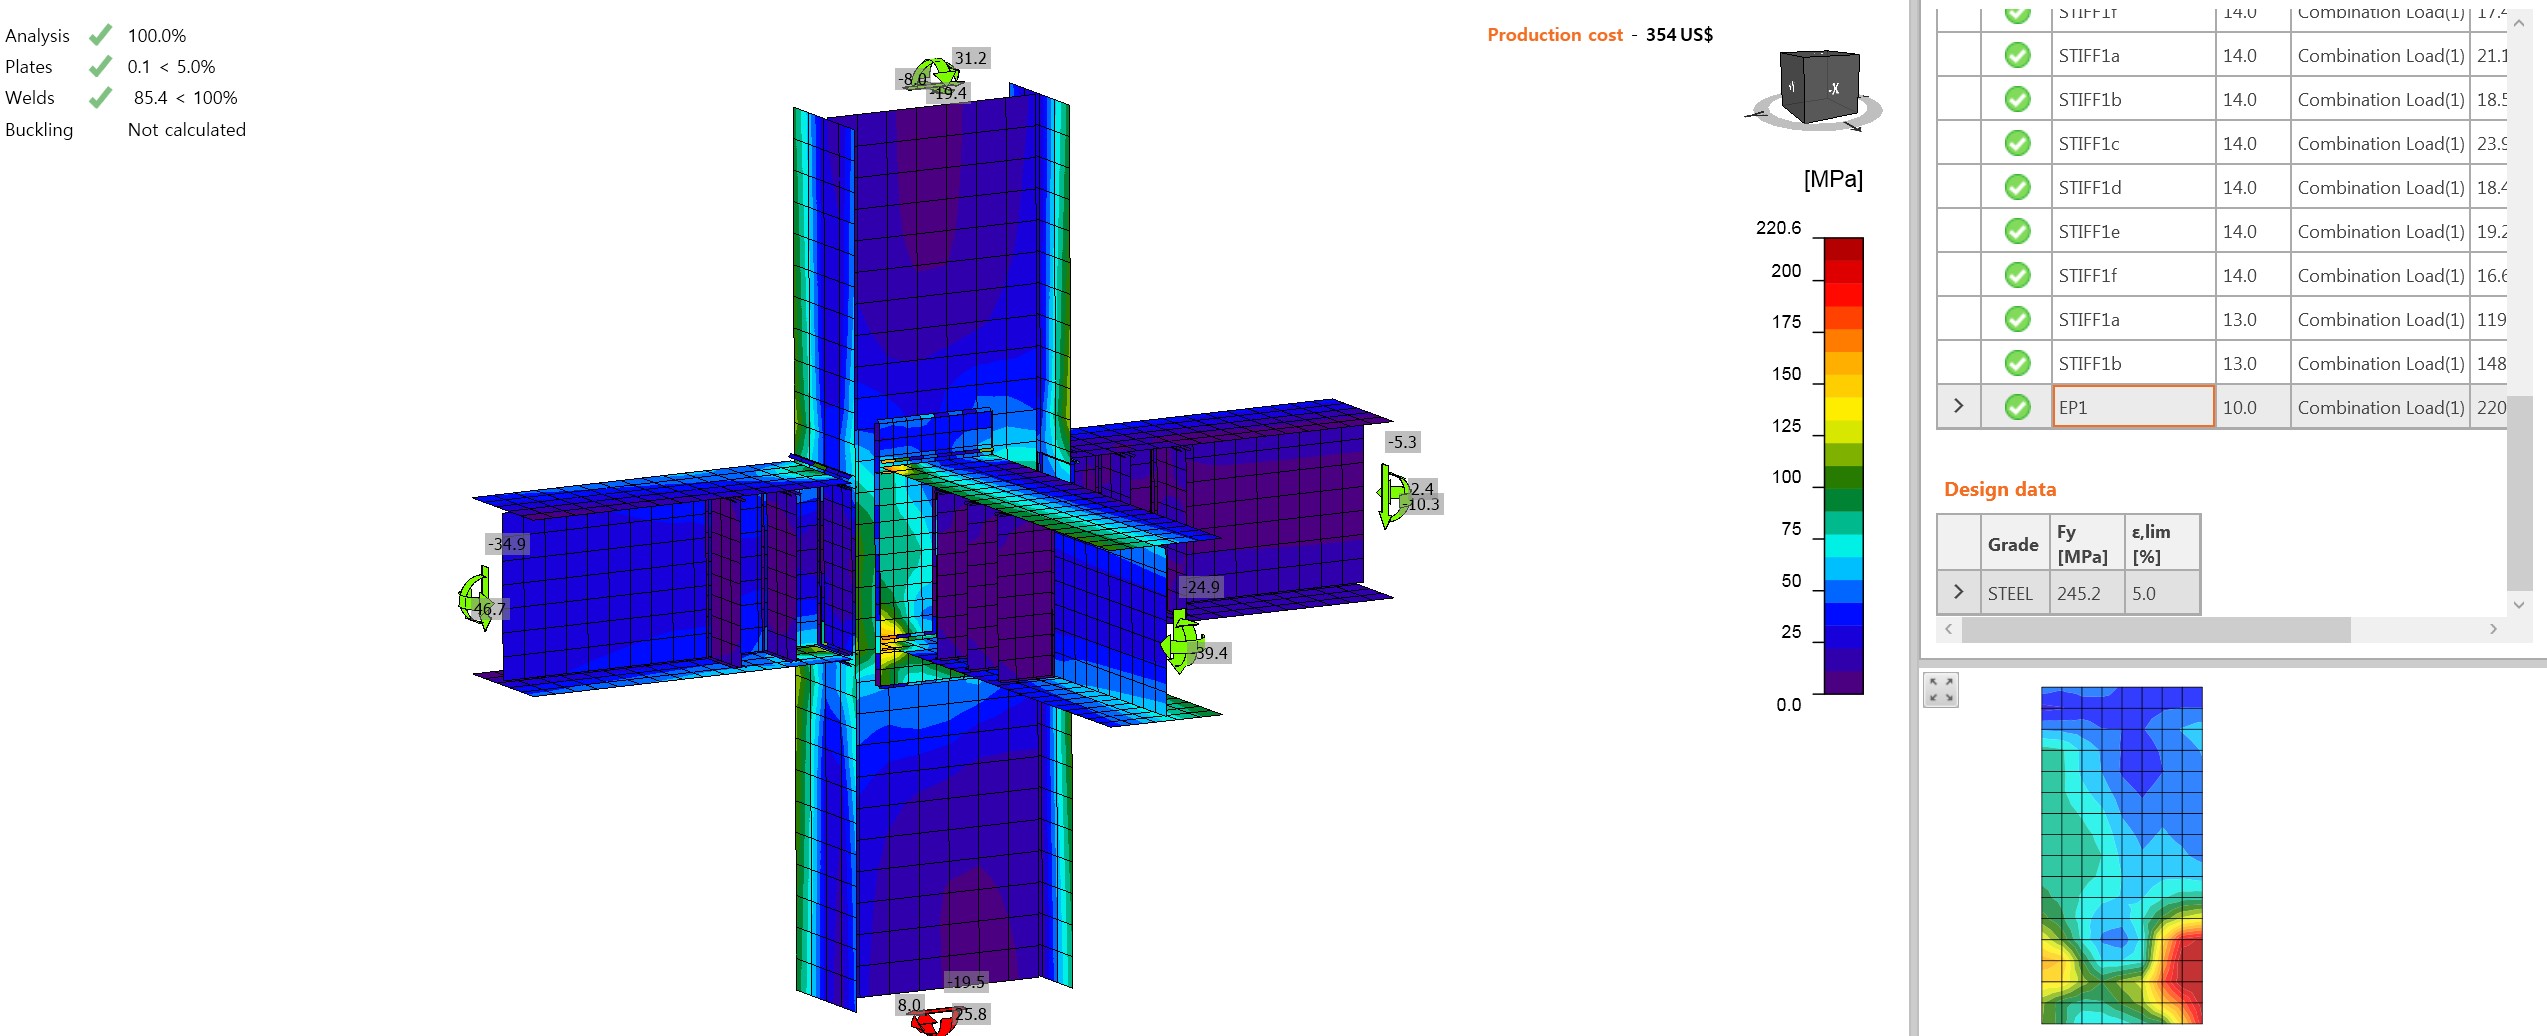Click the status check icon for STIFF1d

pos(2017,187)
